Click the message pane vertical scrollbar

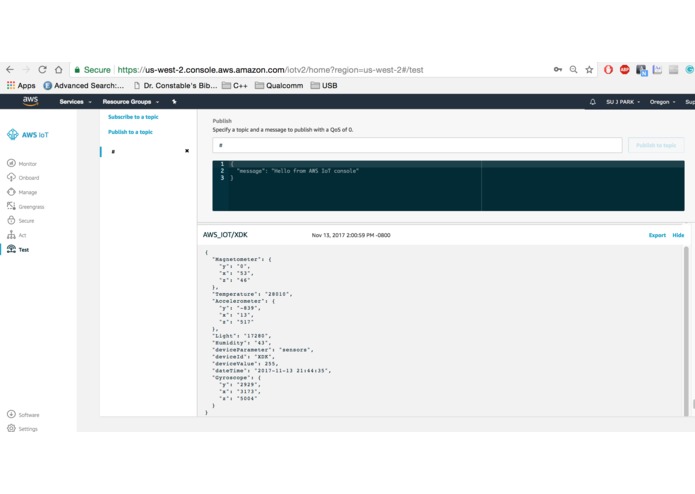pos(686,330)
